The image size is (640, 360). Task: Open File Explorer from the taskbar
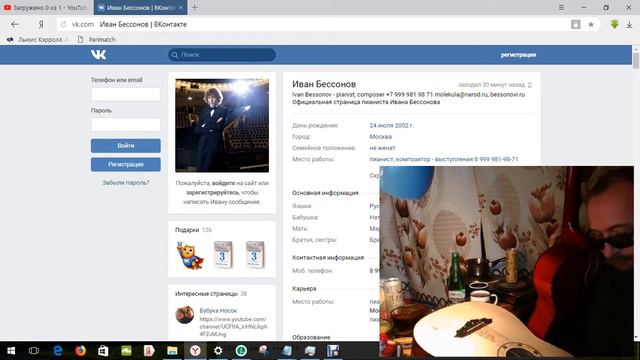coord(172,351)
